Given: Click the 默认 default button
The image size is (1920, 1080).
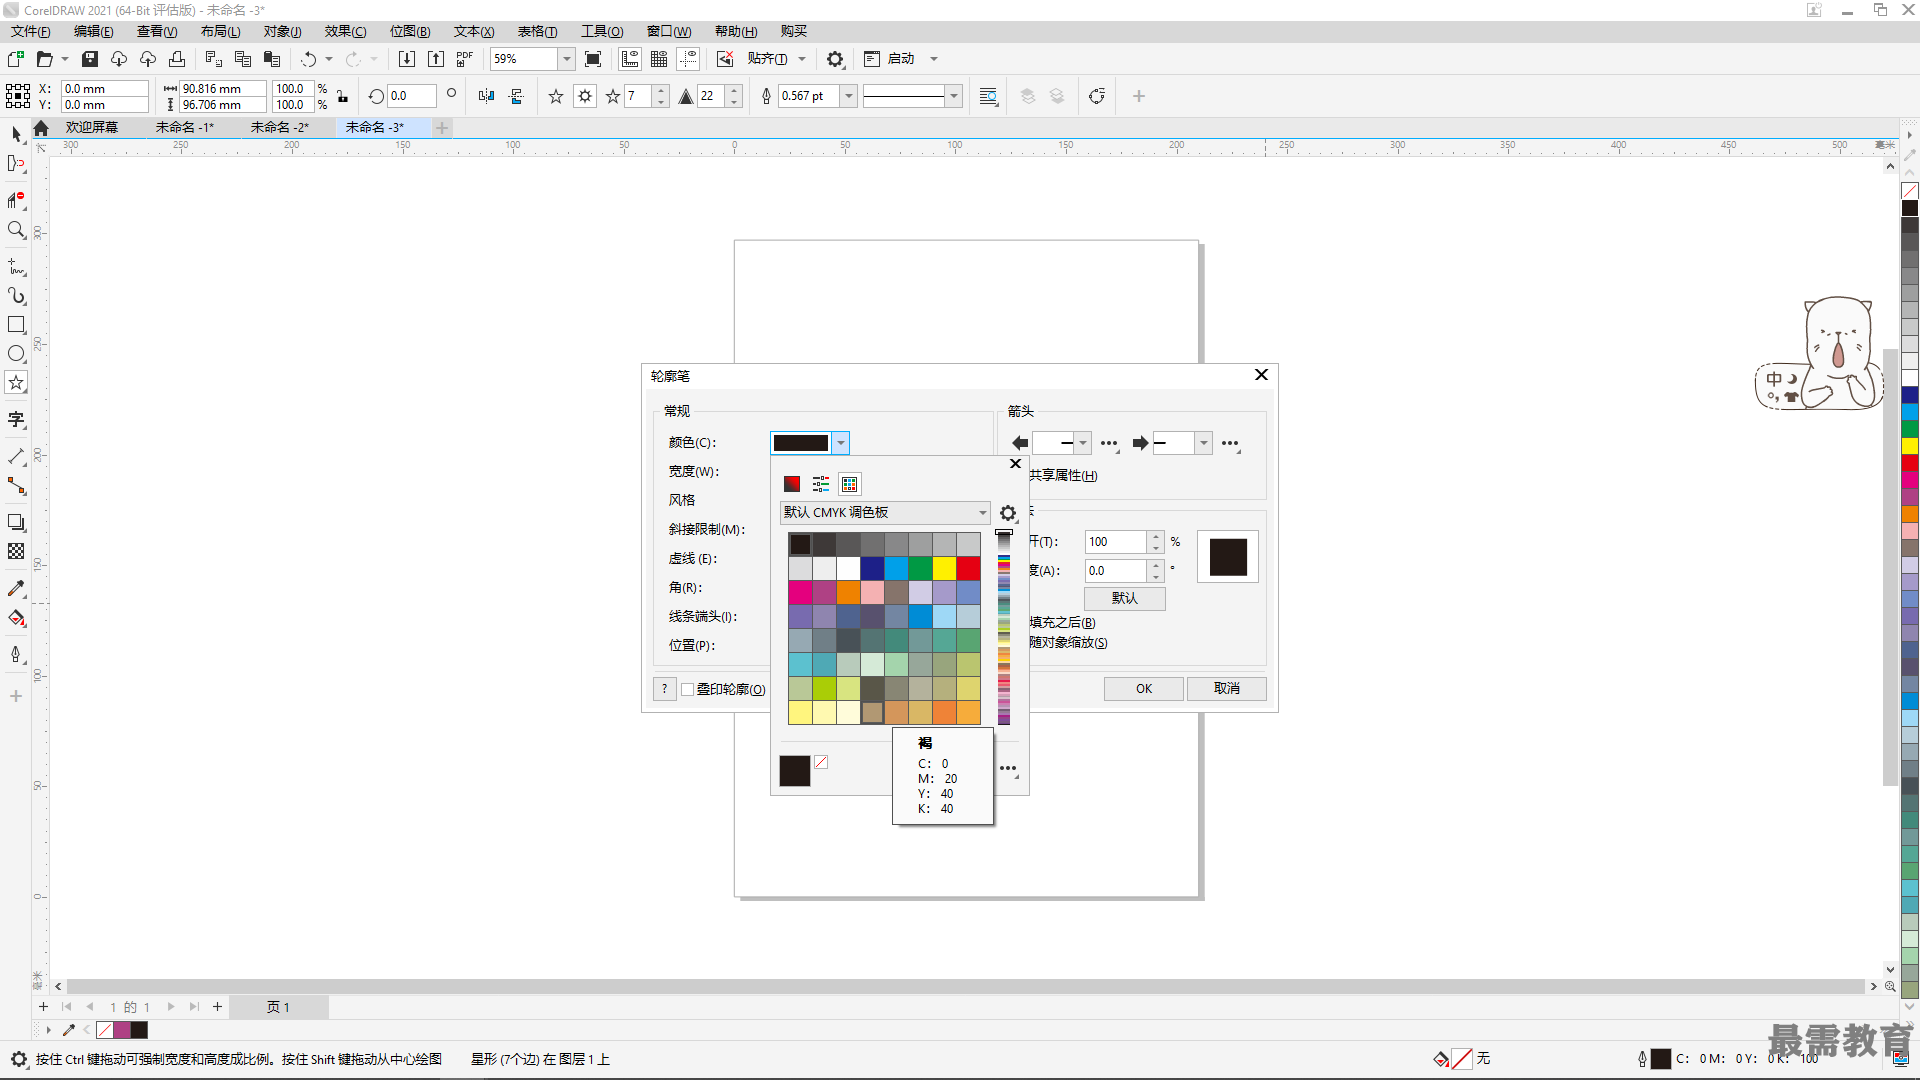Looking at the screenshot, I should click(1125, 598).
